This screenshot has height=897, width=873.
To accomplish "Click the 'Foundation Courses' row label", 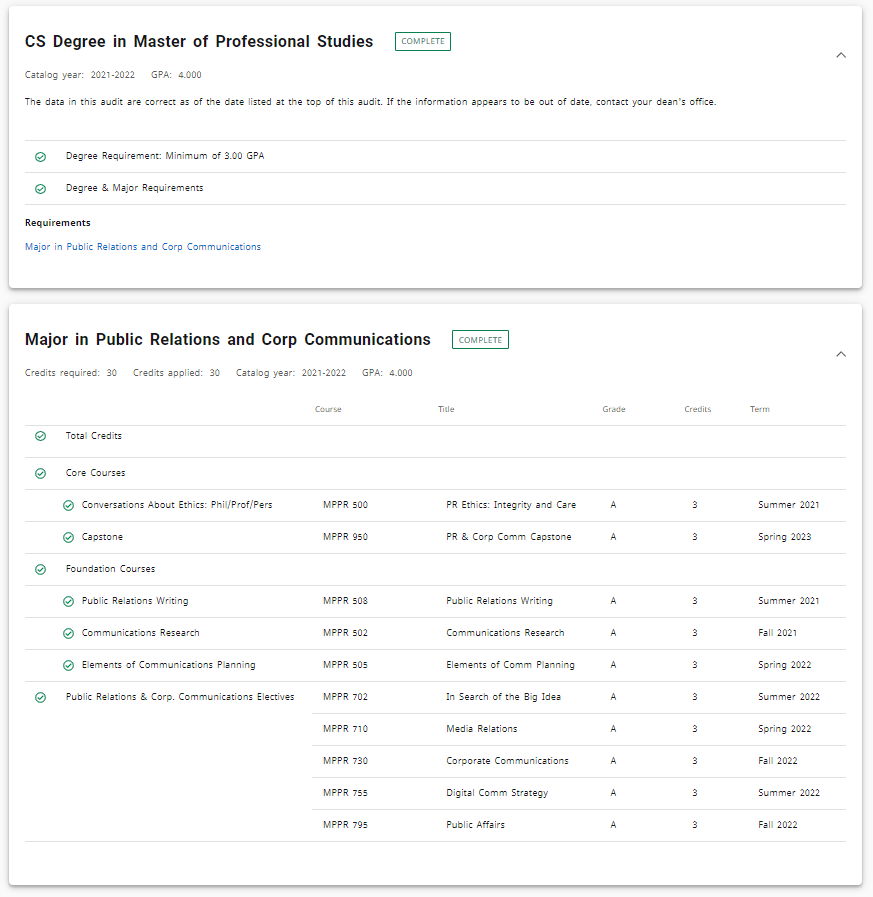I will point(110,569).
